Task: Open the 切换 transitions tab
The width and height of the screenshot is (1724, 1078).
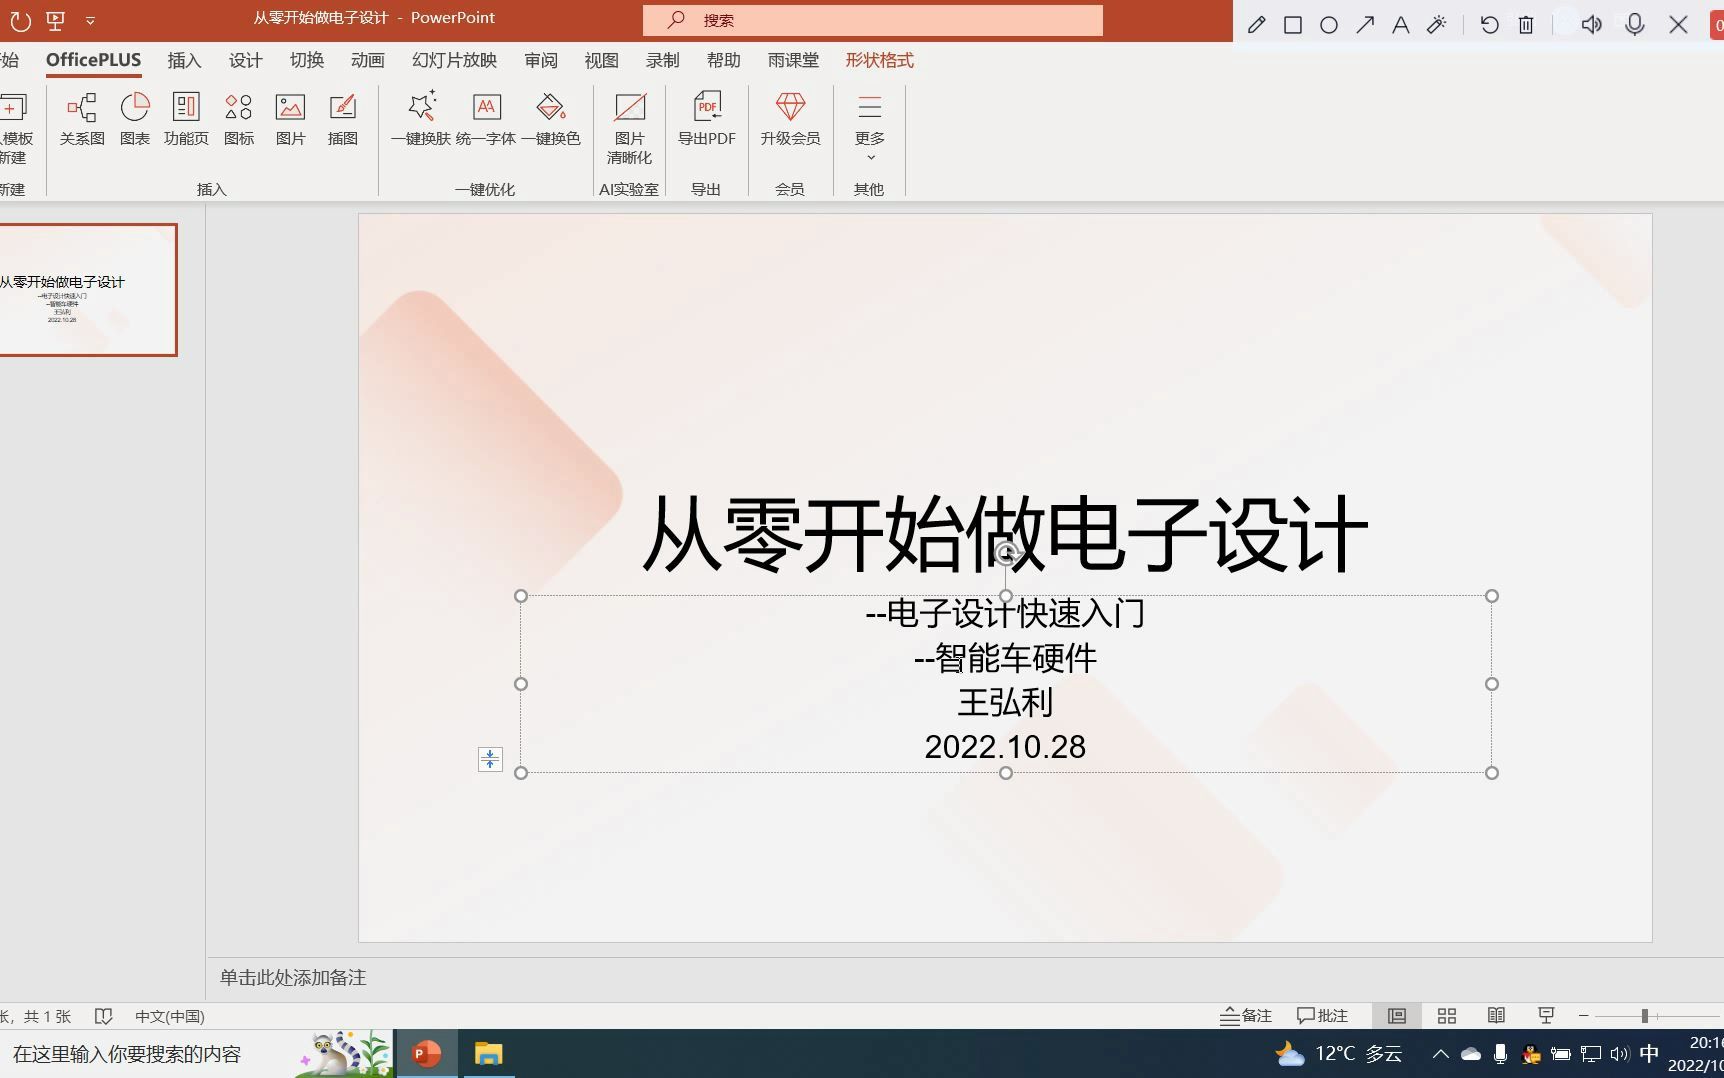Action: (307, 60)
